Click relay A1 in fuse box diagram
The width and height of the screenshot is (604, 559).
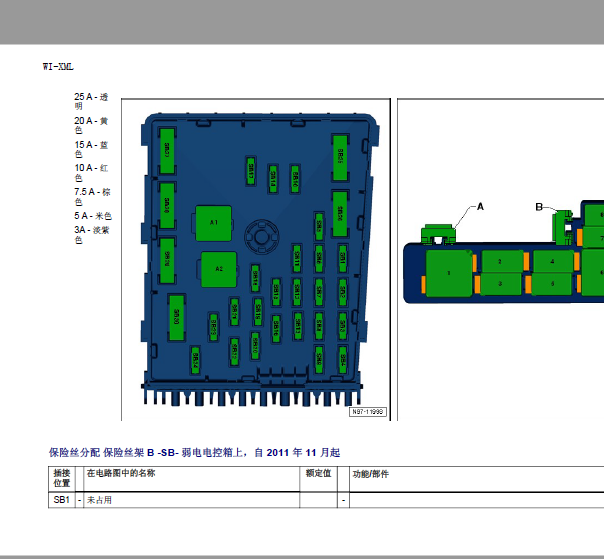pos(214,223)
